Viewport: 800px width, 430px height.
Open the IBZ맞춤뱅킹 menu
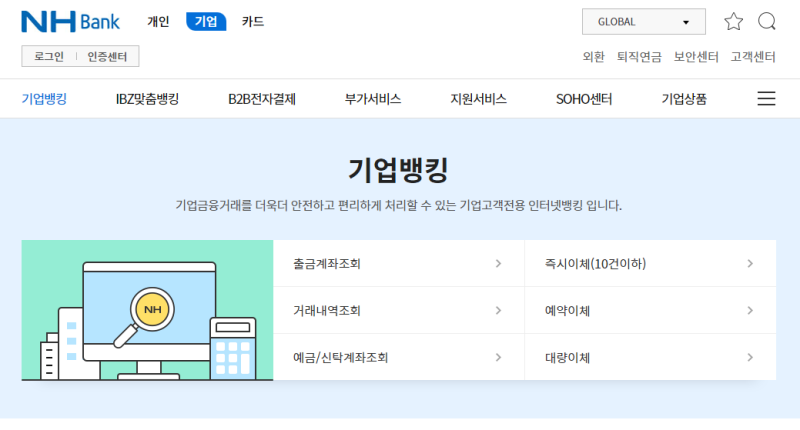click(147, 99)
